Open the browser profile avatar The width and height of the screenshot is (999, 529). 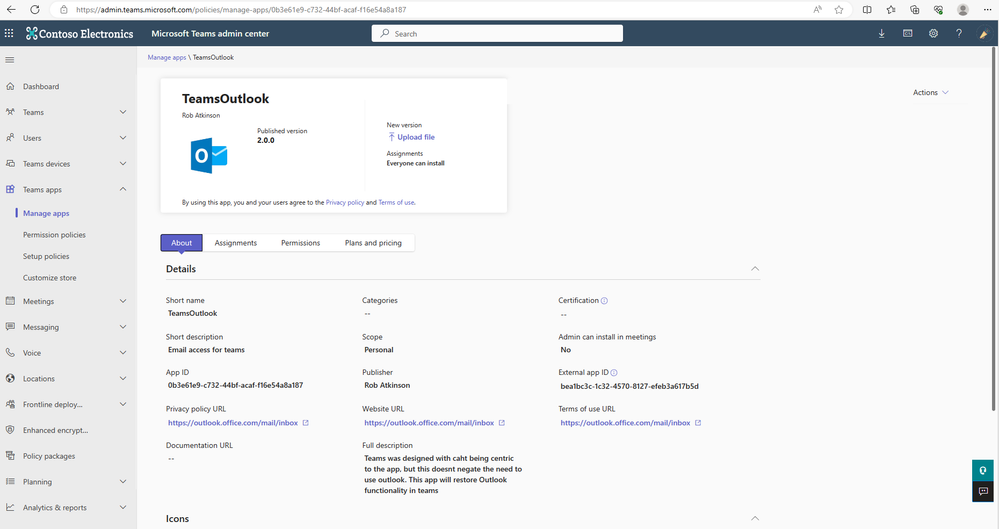pos(963,10)
